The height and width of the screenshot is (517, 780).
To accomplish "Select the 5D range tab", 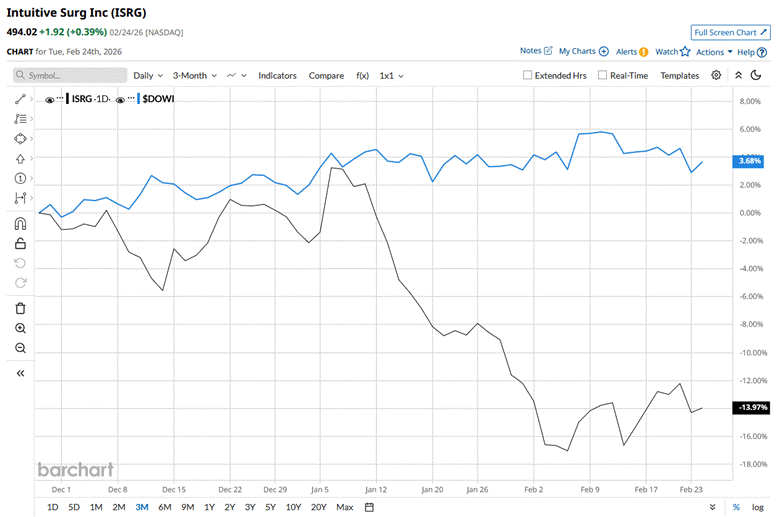I will pos(74,507).
